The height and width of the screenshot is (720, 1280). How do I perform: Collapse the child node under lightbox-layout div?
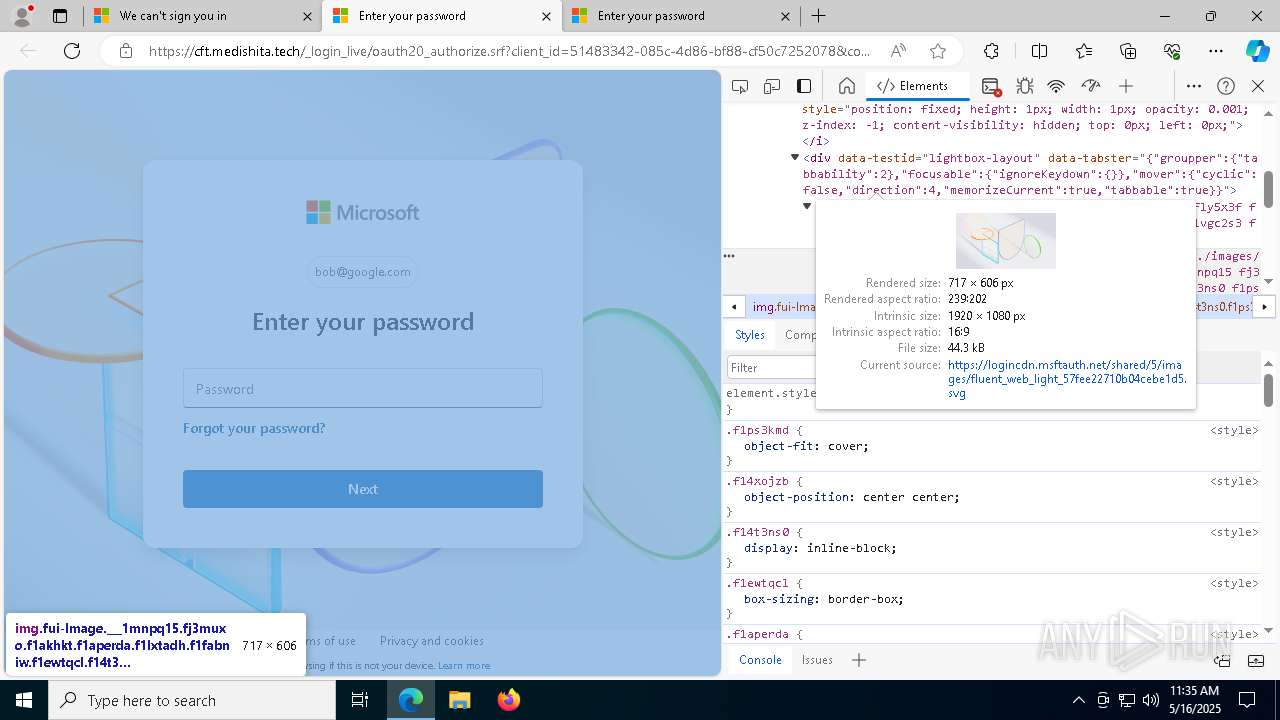click(x=807, y=206)
